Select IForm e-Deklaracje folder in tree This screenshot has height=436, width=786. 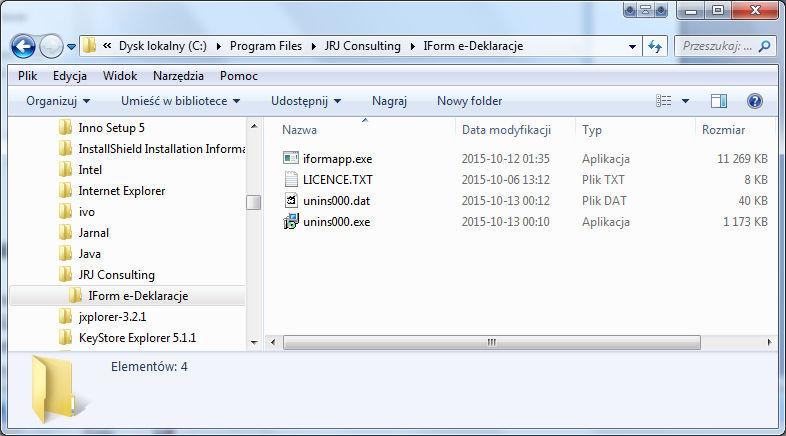point(138,296)
